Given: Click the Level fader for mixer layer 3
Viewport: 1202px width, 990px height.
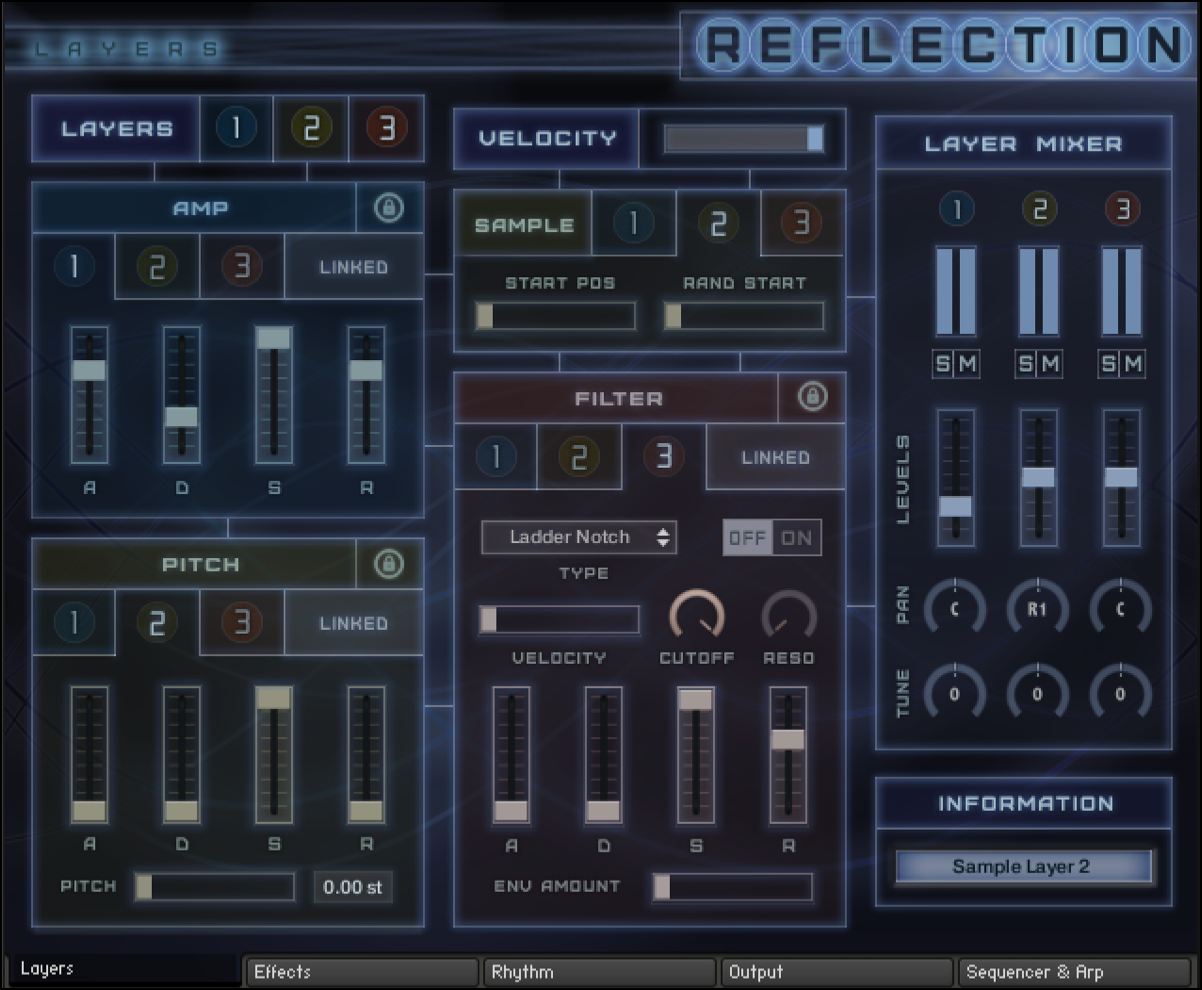Looking at the screenshot, I should (1121, 478).
